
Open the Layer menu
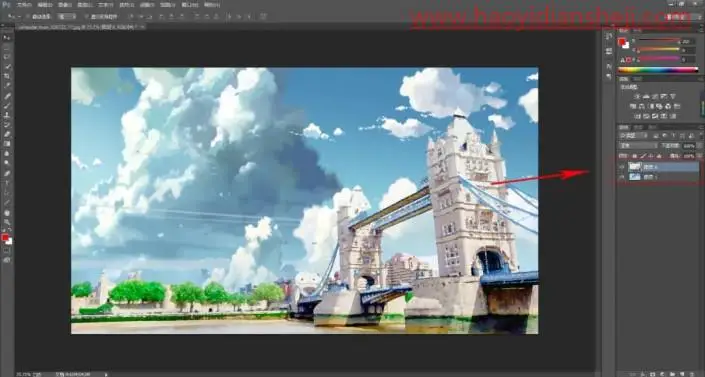click(85, 5)
